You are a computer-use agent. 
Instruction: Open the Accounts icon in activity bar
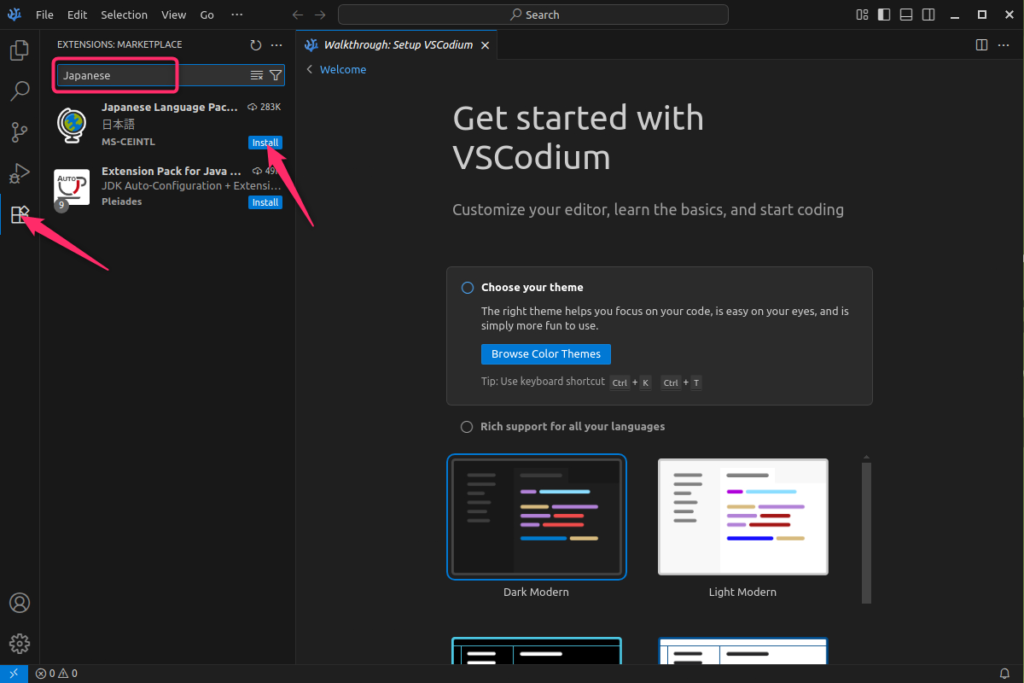[19, 603]
